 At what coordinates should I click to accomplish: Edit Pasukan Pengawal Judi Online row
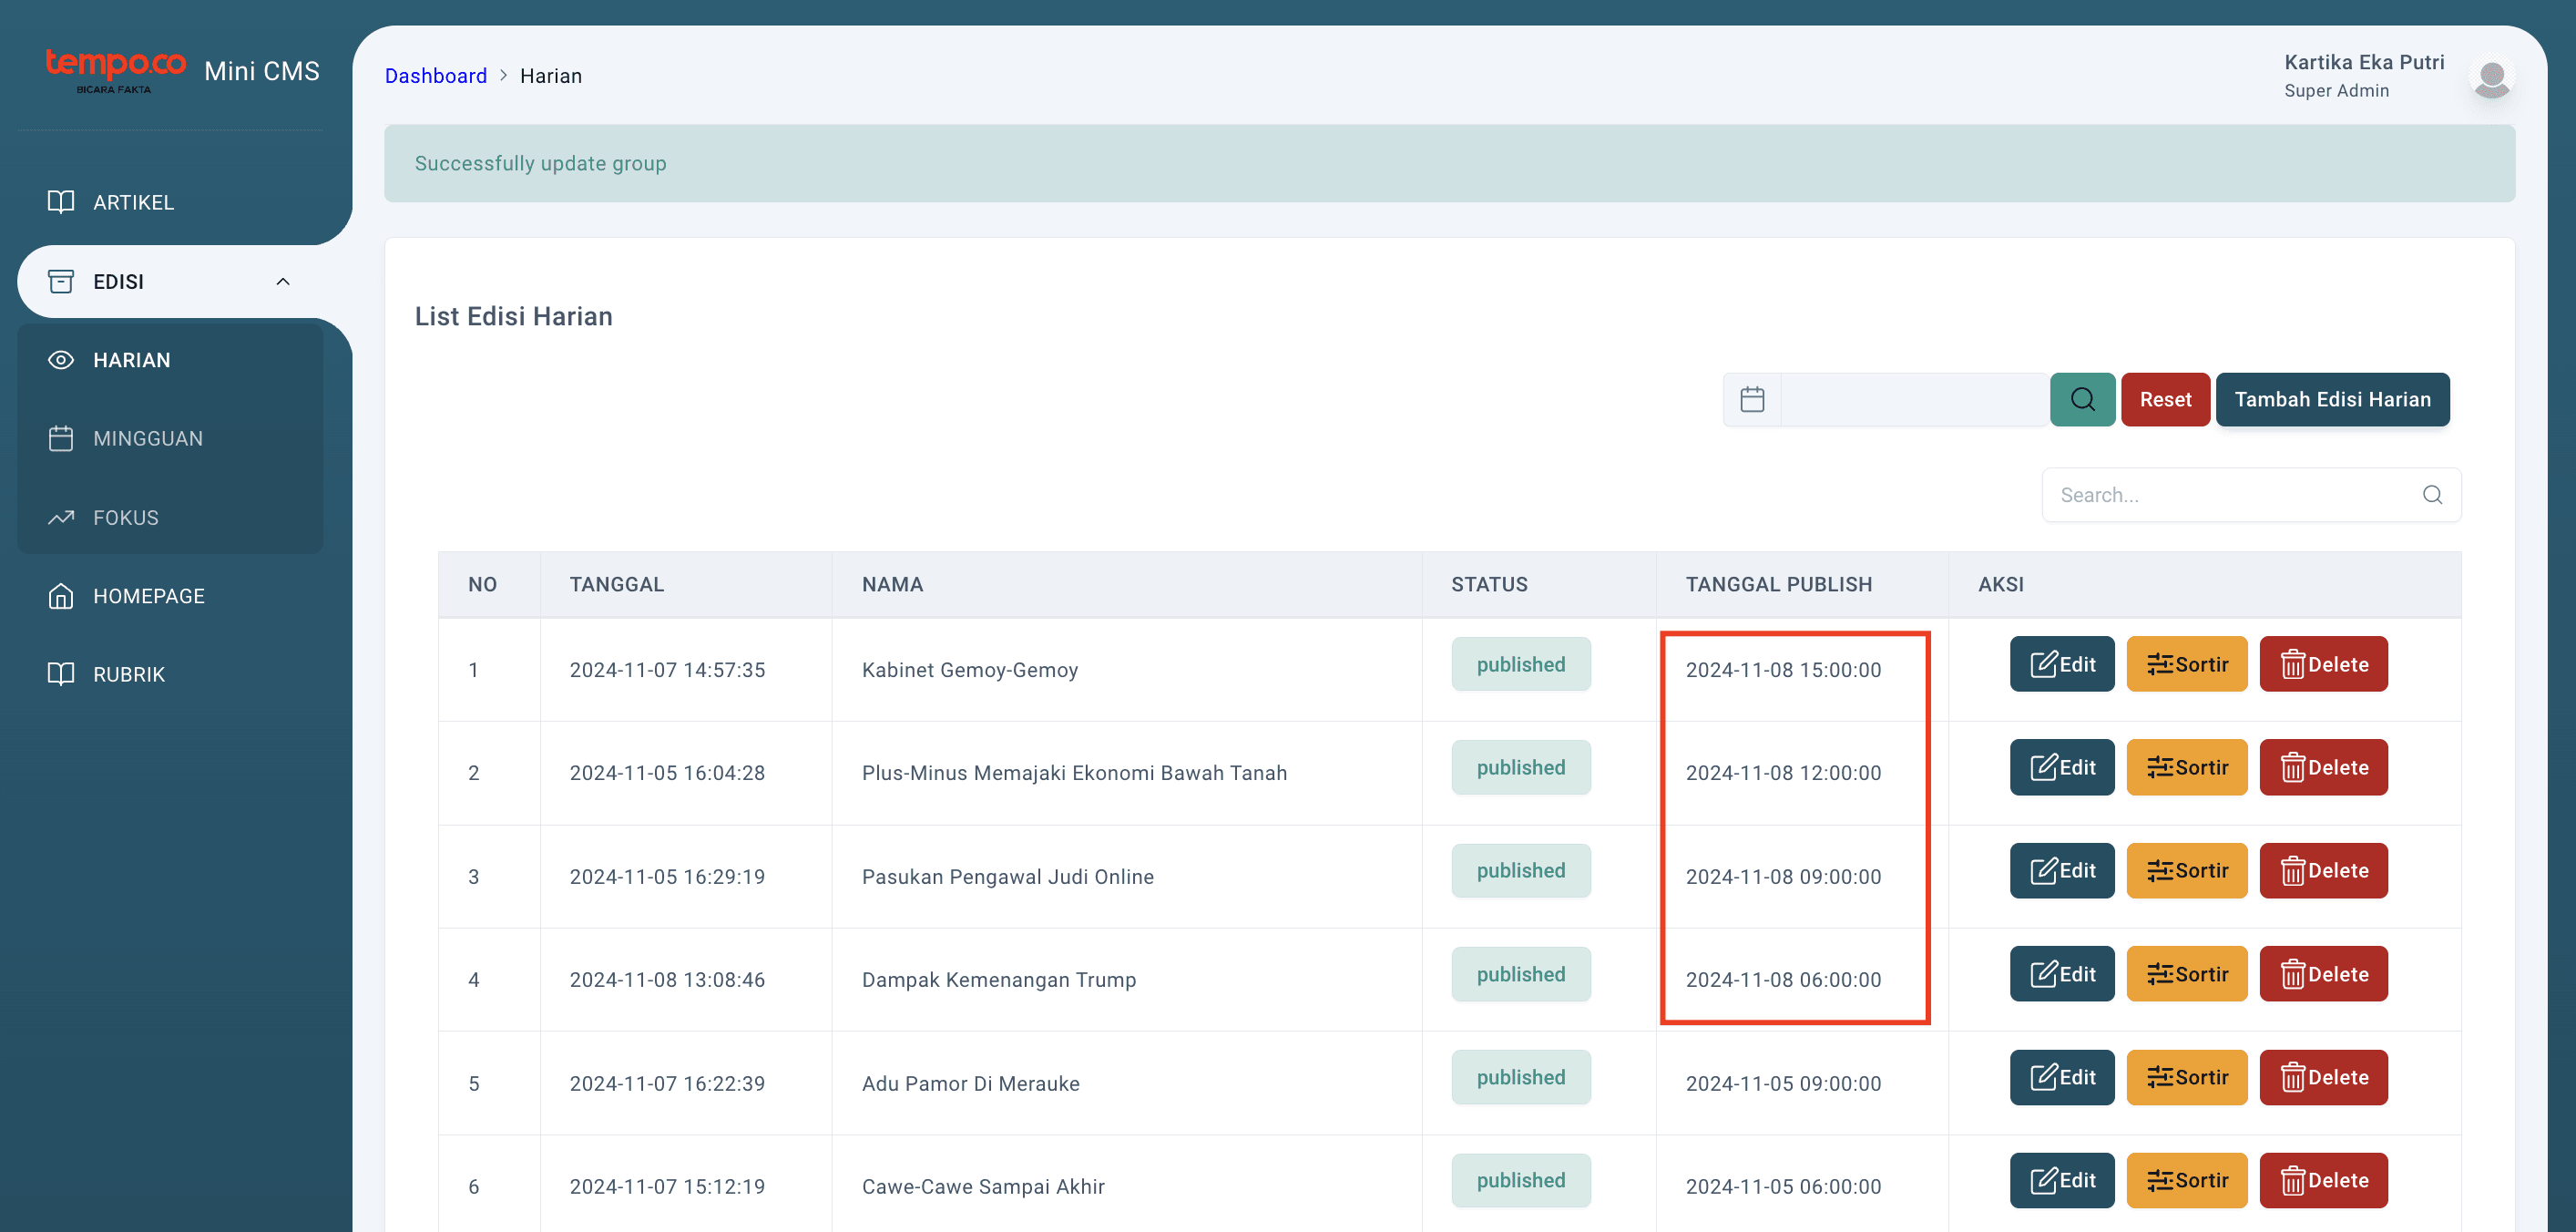pyautogui.click(x=2062, y=870)
